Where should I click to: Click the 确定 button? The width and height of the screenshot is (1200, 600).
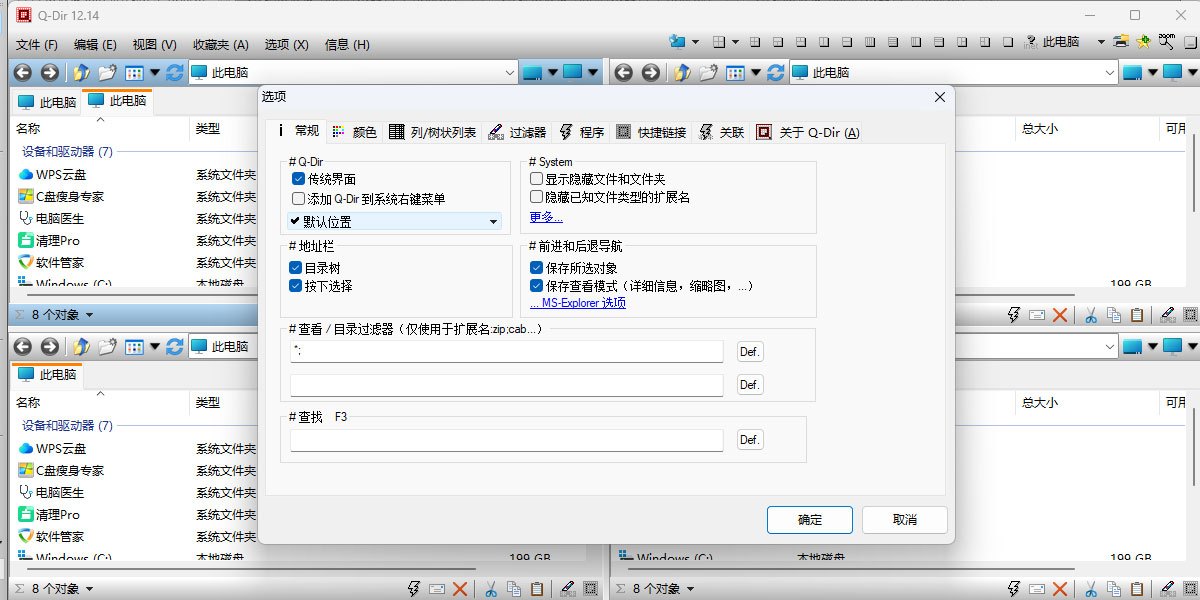(x=809, y=520)
